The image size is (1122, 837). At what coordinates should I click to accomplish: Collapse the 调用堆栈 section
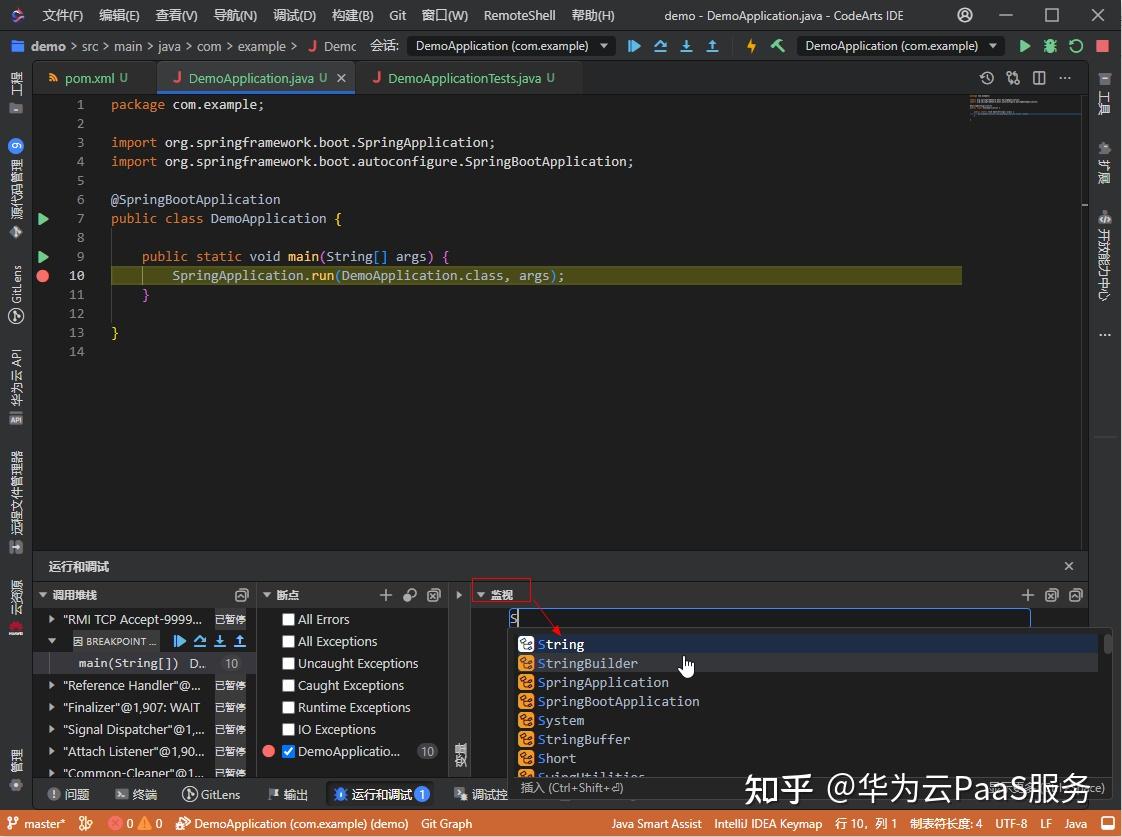pos(43,595)
